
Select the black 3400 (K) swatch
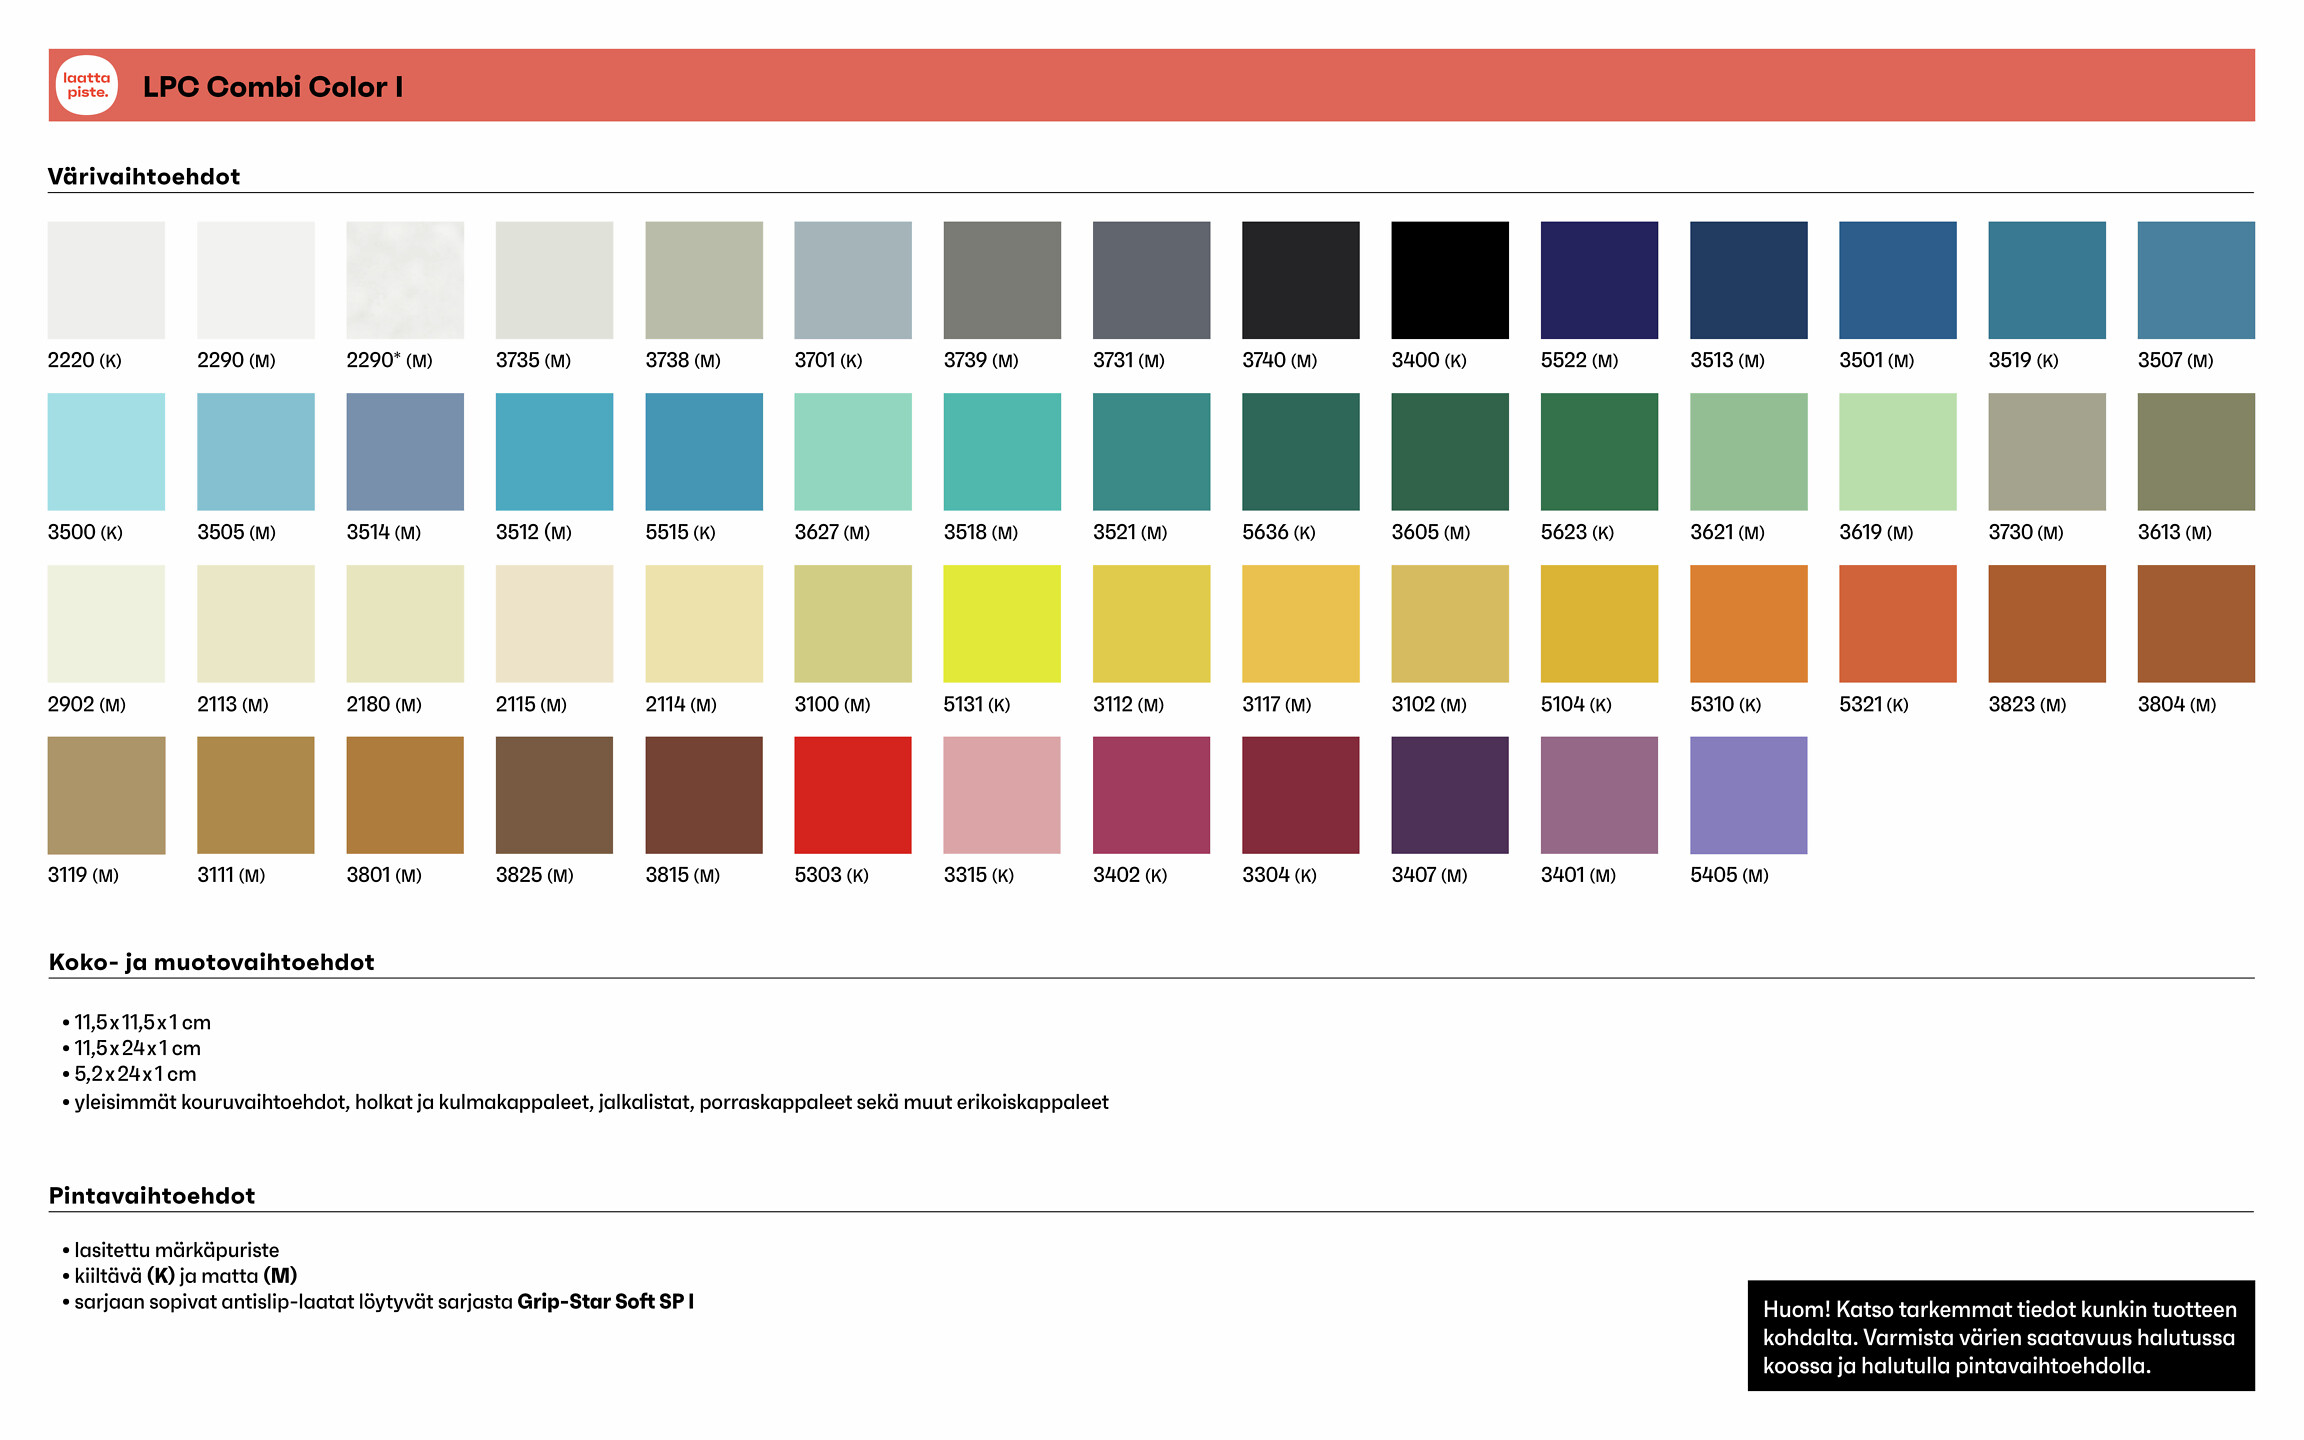pyautogui.click(x=1449, y=280)
